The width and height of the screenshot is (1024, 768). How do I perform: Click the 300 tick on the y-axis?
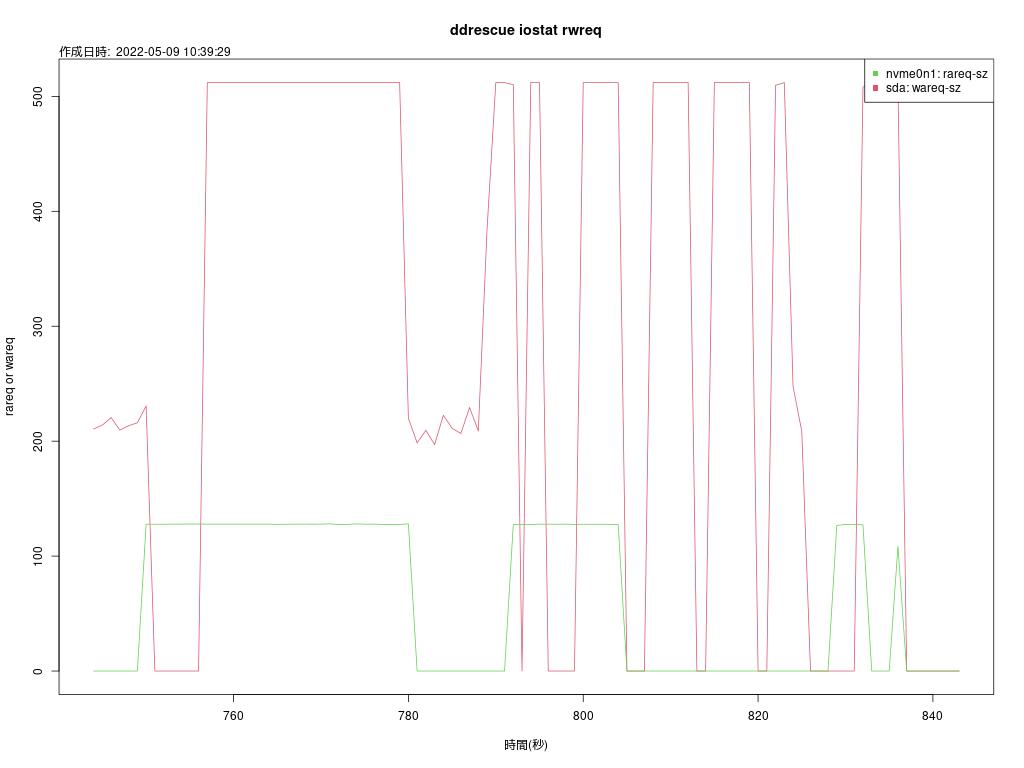coord(37,326)
